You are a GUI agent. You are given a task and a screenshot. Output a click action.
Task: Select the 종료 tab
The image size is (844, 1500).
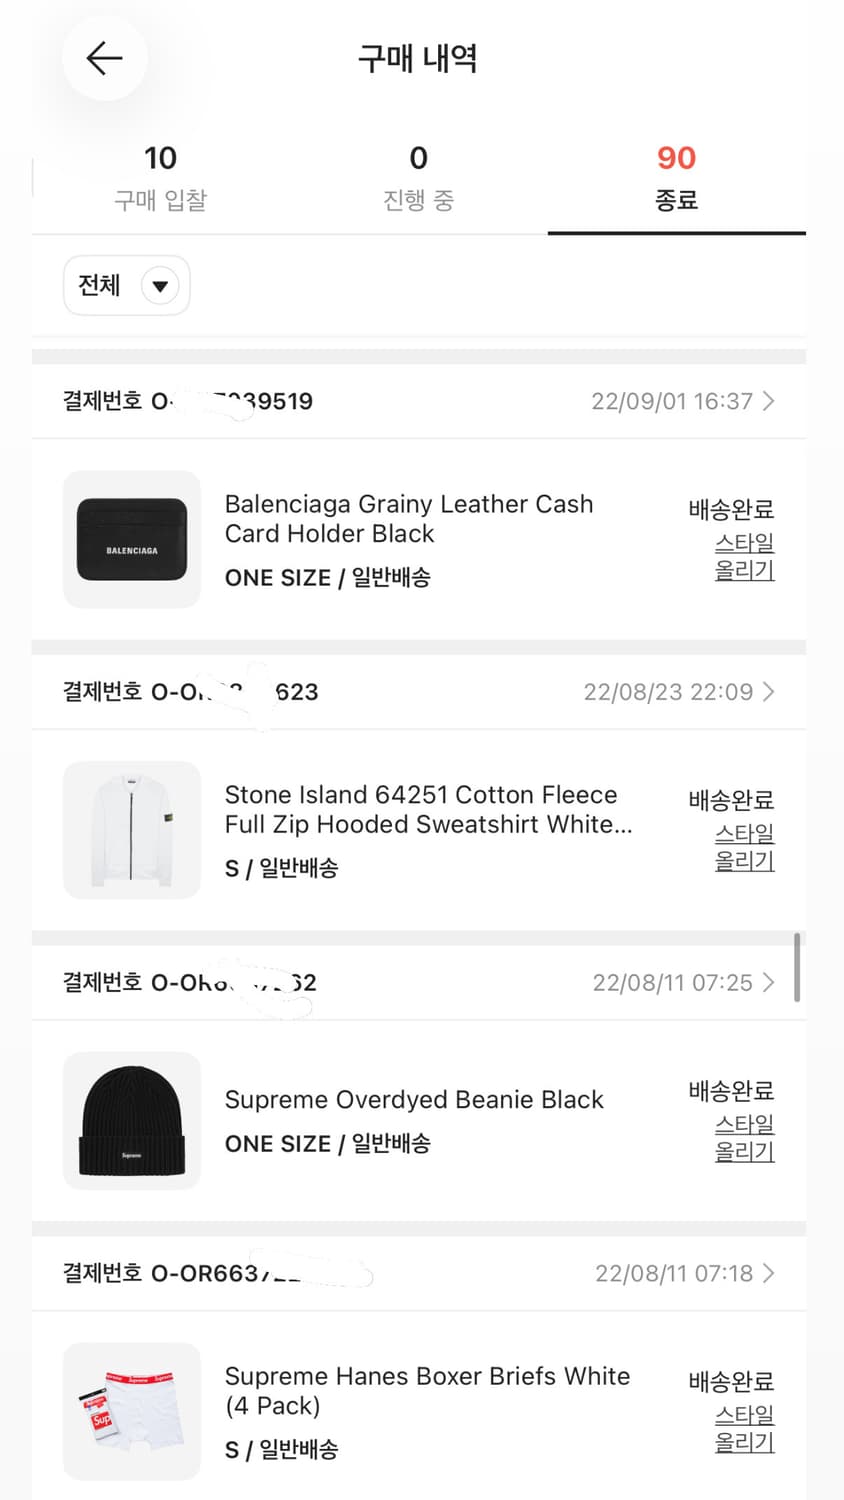[x=676, y=178]
